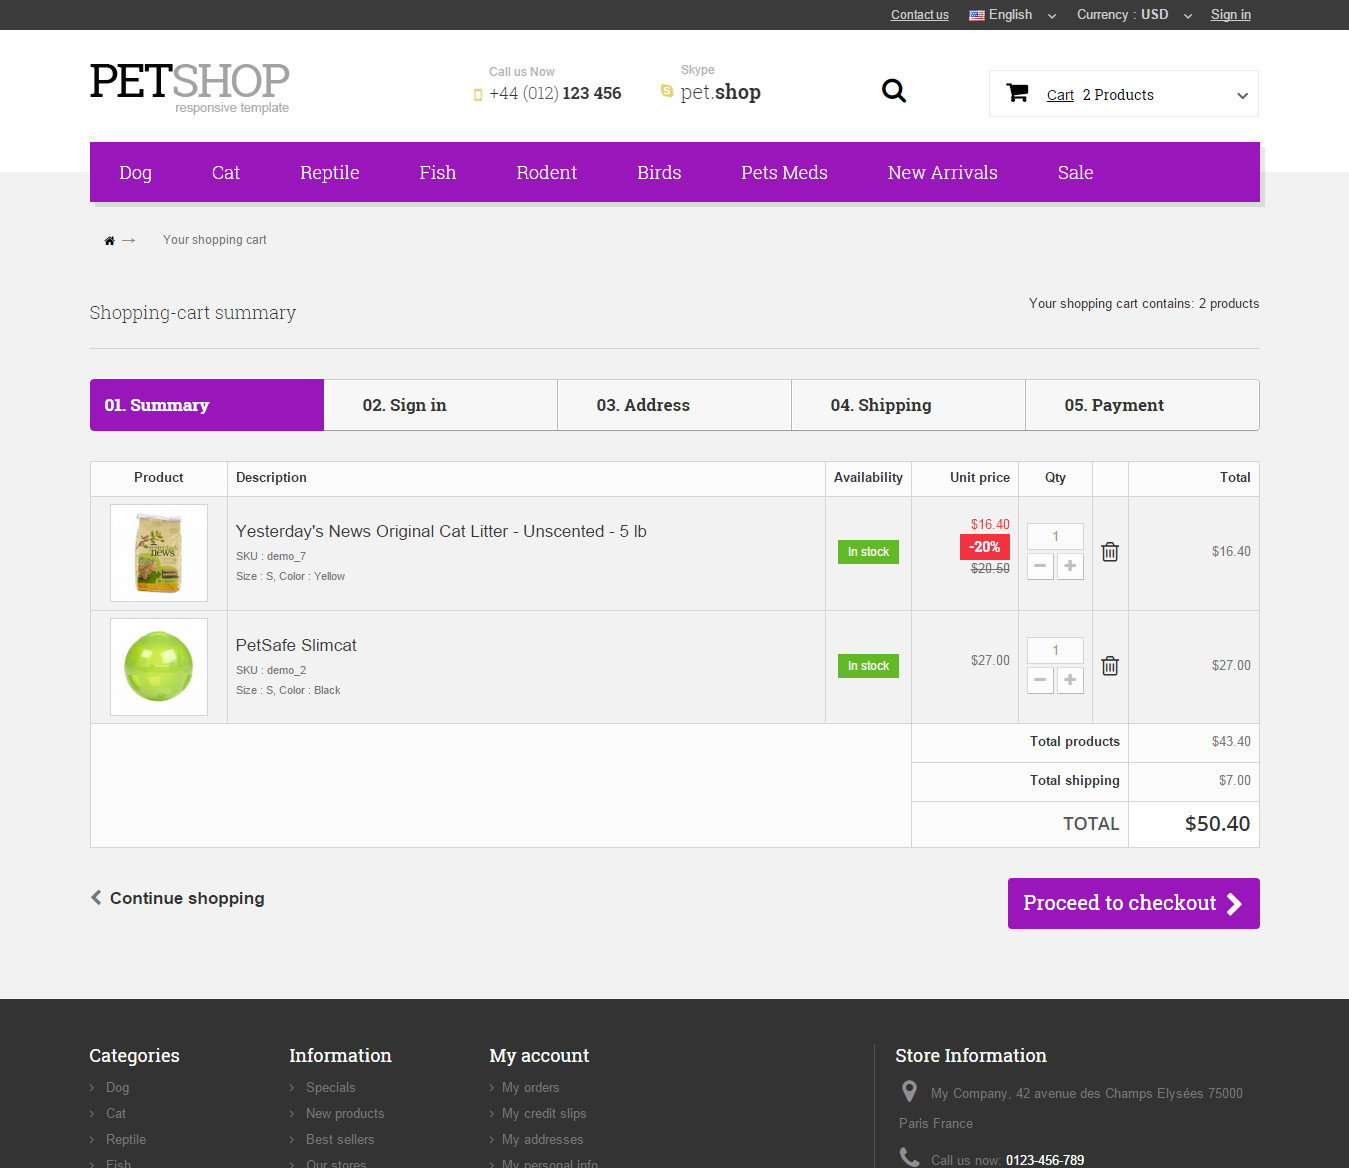This screenshot has width=1349, height=1168.
Task: Delete the cat litter item via trash icon
Action: tap(1109, 552)
